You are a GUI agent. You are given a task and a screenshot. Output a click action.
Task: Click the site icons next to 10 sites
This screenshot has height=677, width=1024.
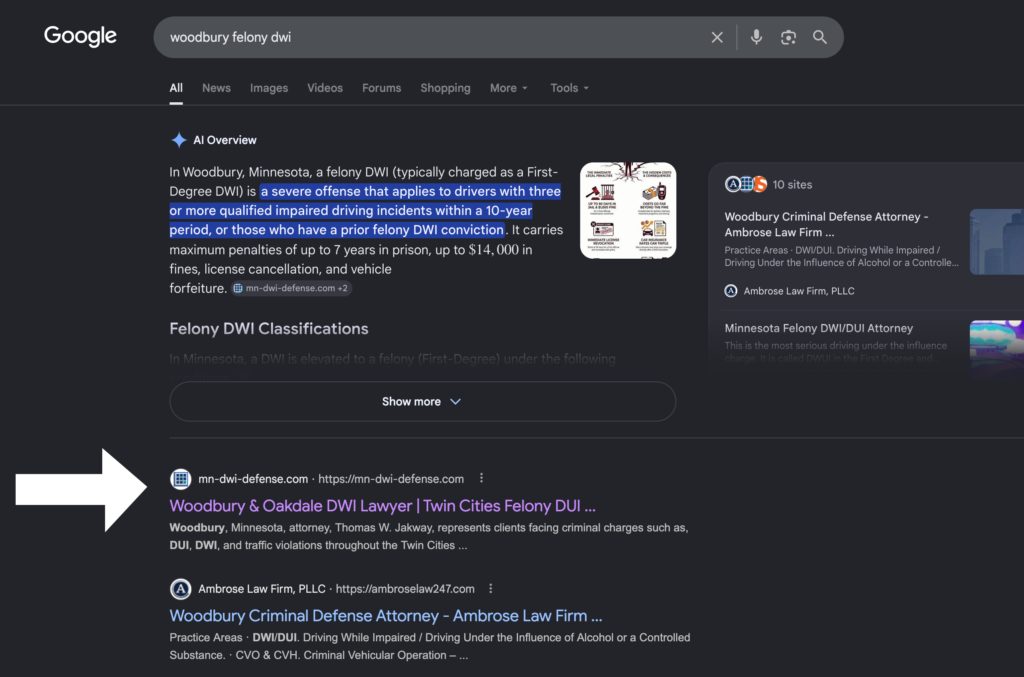746,185
